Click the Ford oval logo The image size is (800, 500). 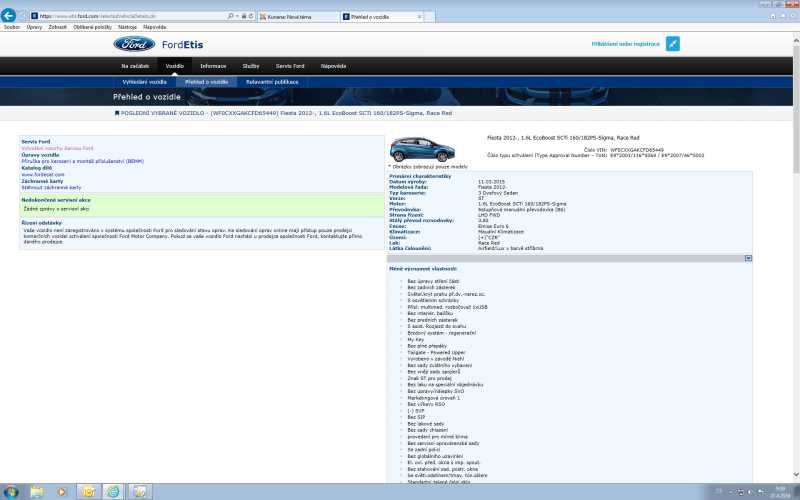[x=134, y=44]
